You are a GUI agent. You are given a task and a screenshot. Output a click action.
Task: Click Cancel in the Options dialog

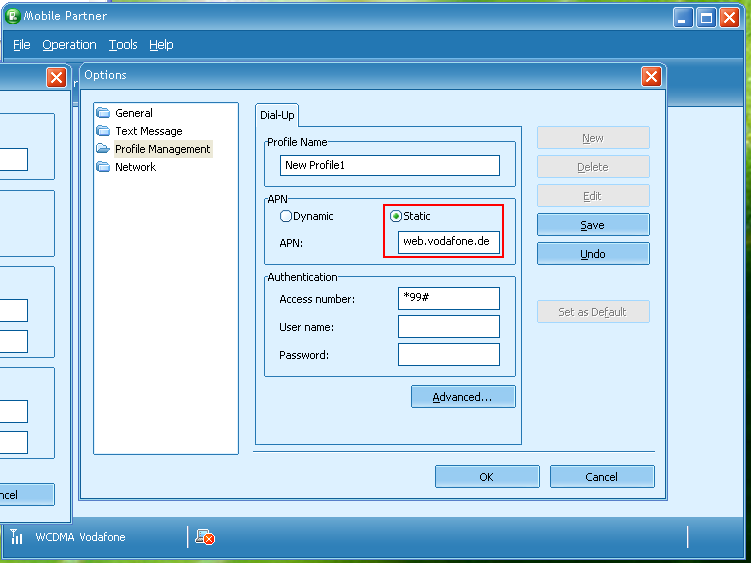coord(602,477)
